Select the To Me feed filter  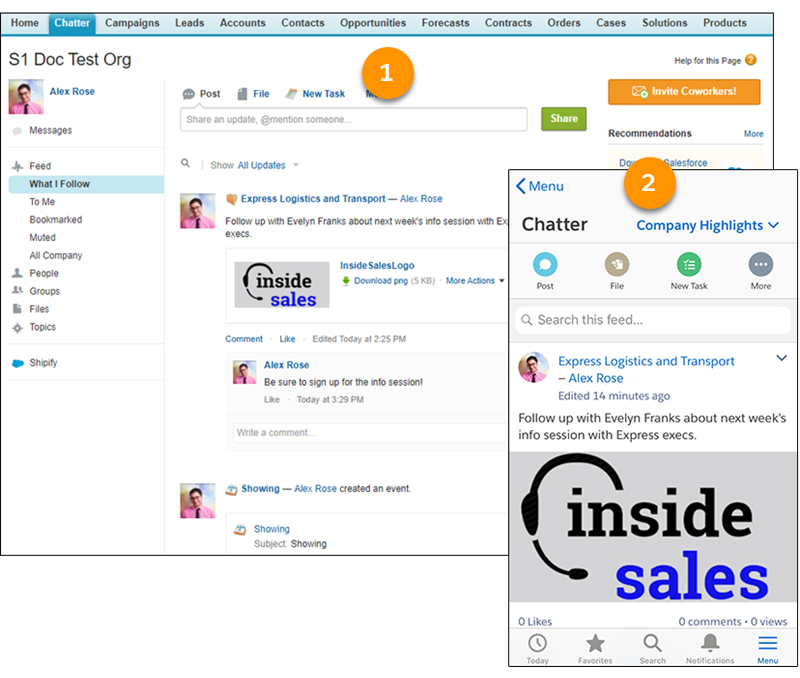pyautogui.click(x=42, y=202)
